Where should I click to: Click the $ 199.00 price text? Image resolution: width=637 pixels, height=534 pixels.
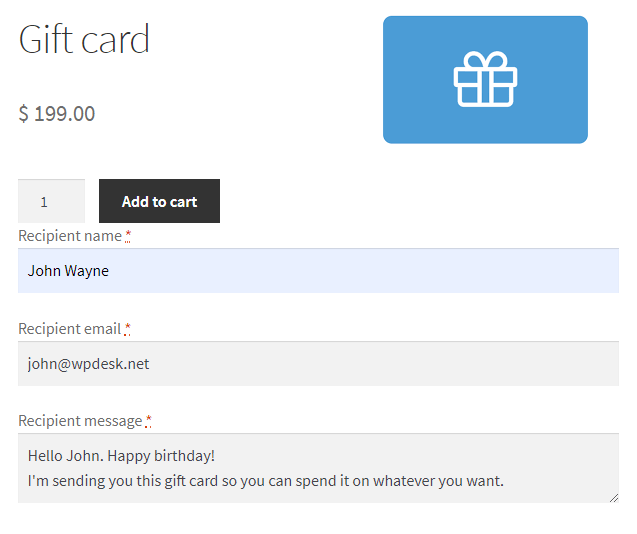click(x=56, y=113)
